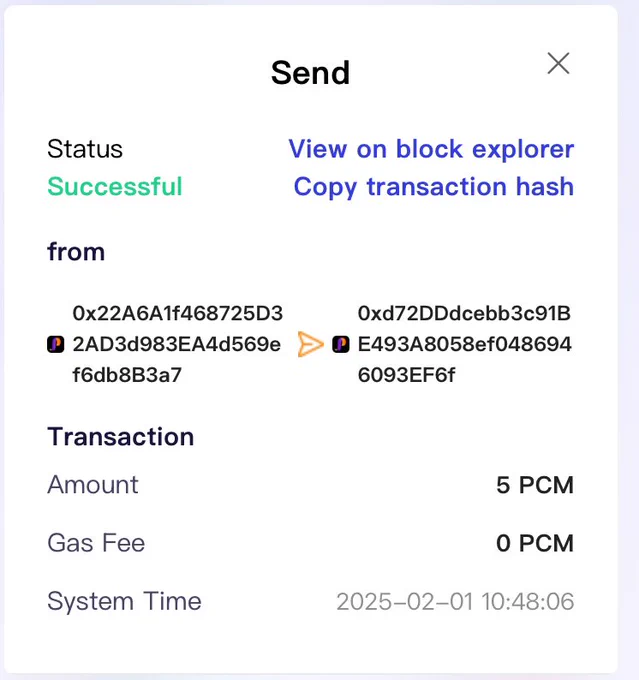Open View on block explorer link
Image resolution: width=639 pixels, height=680 pixels.
point(431,149)
